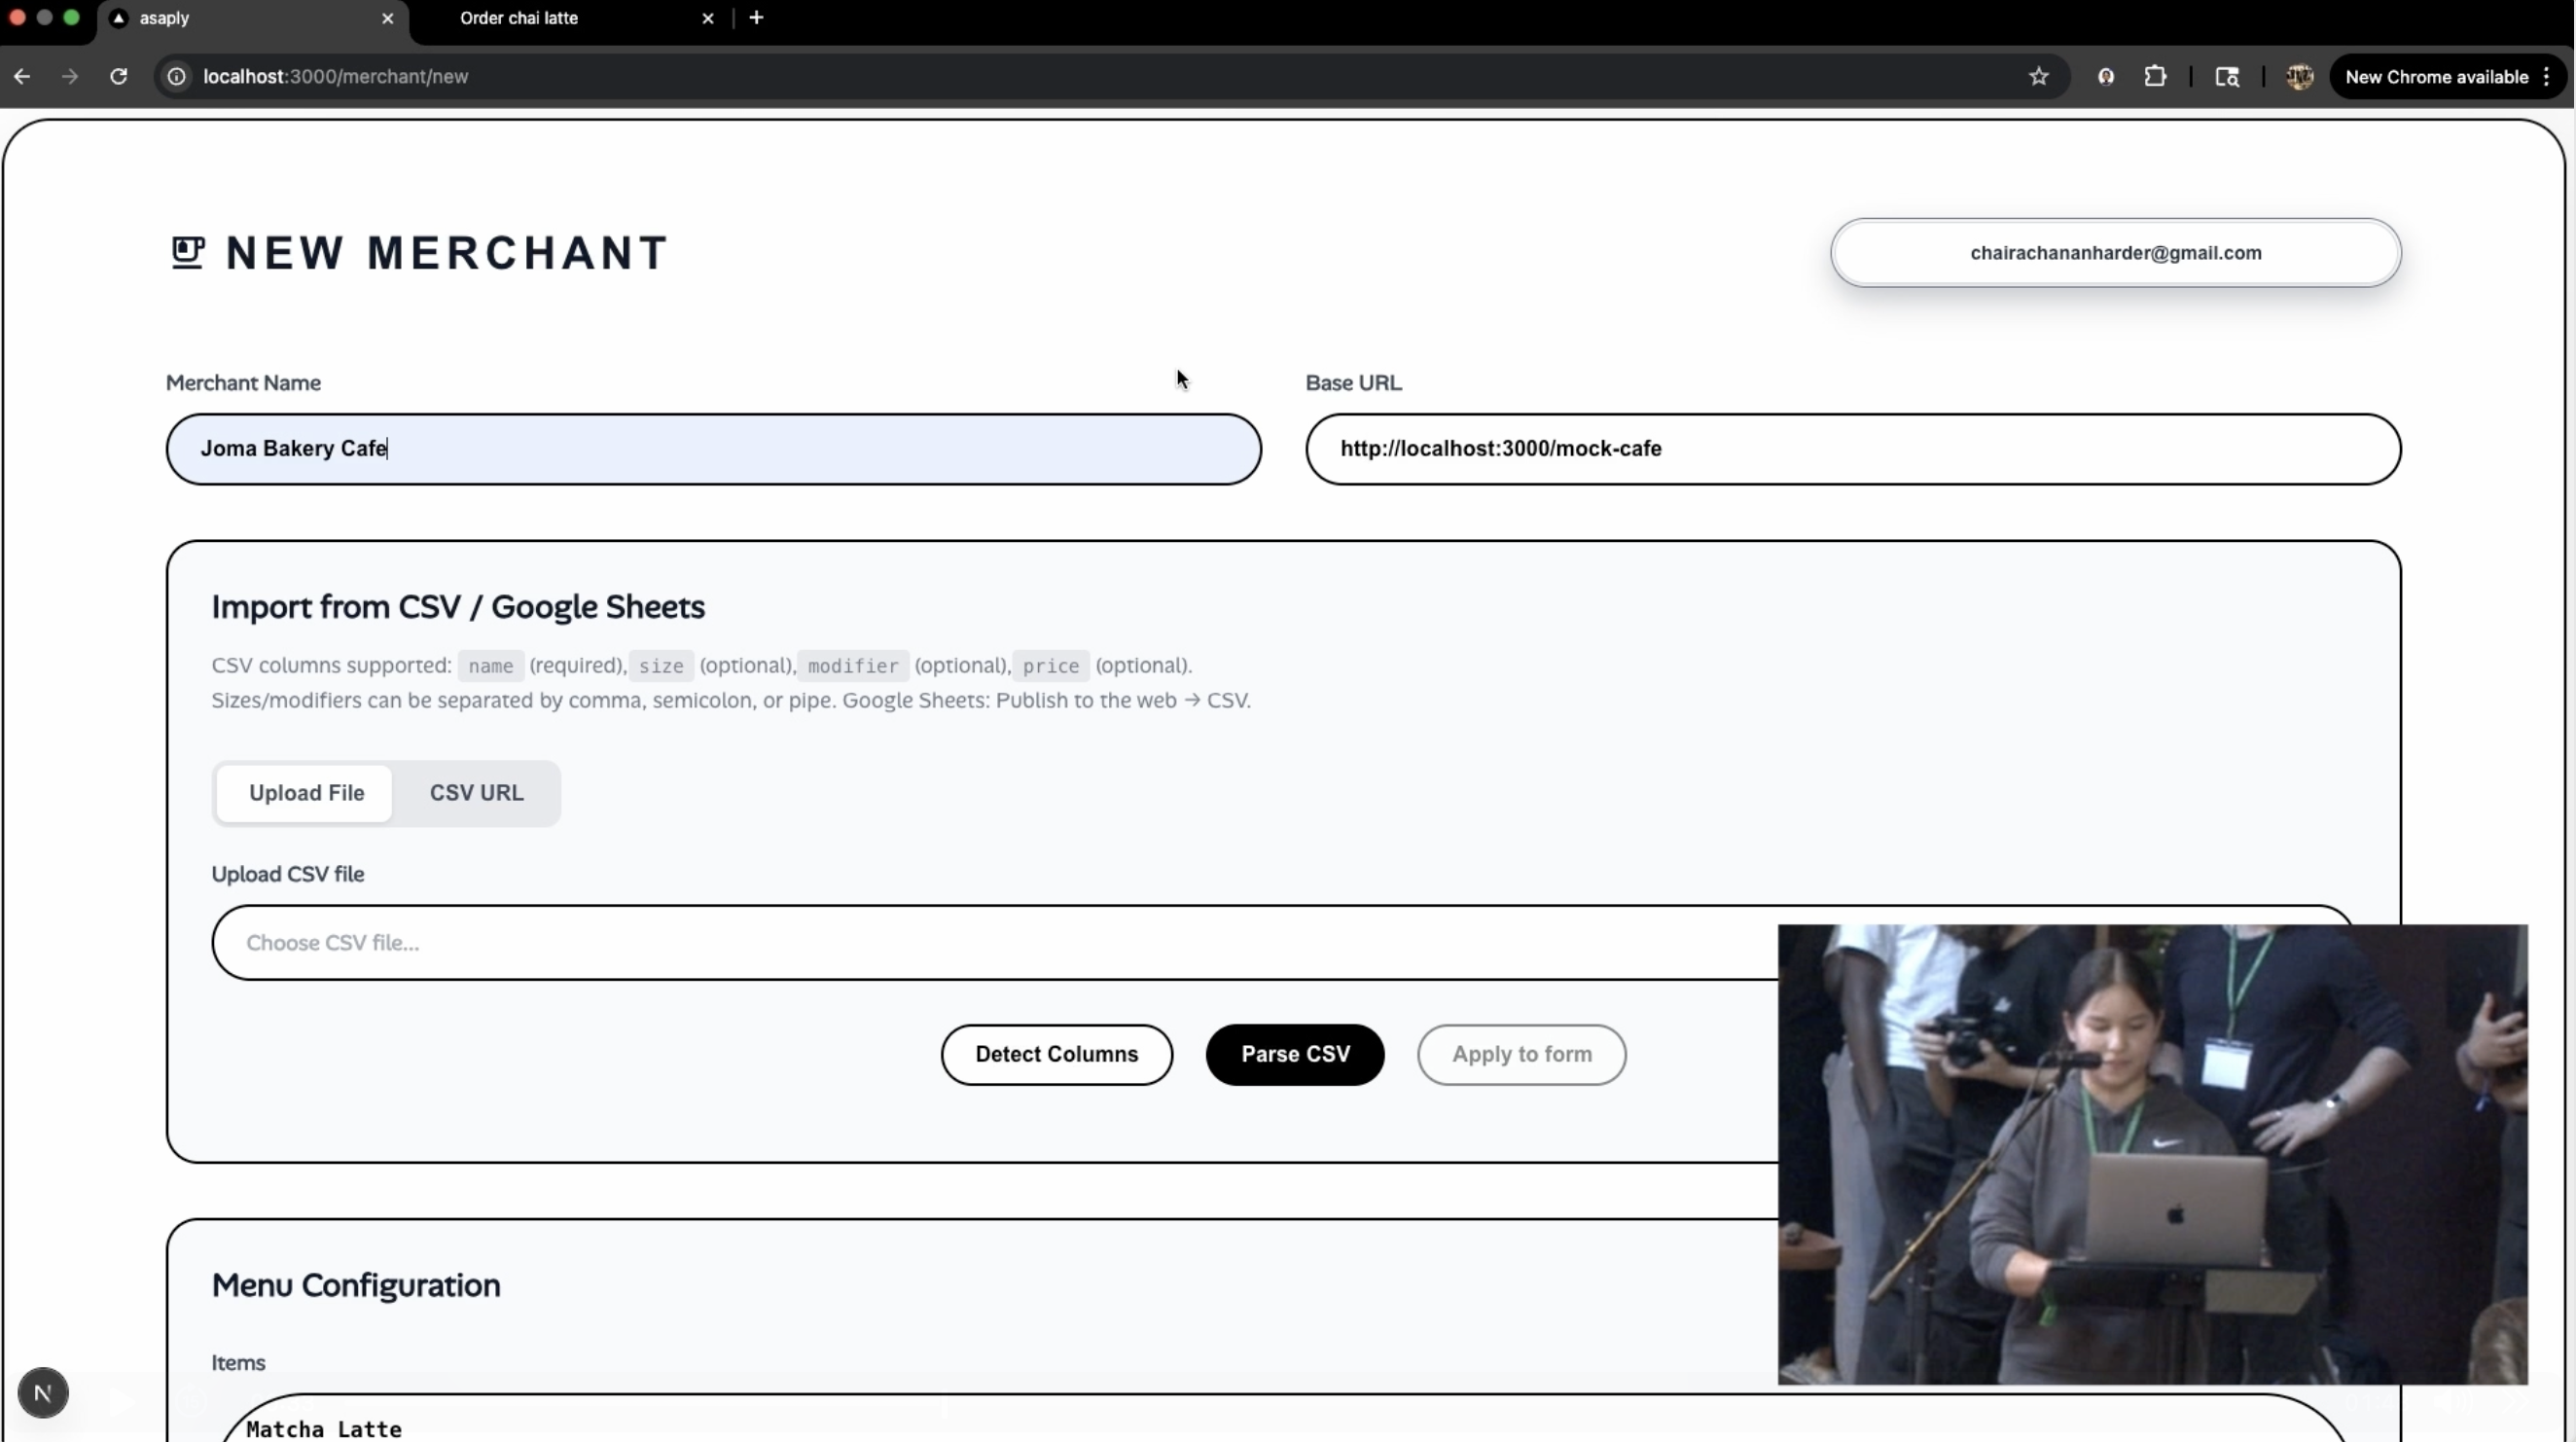Reload the current page
Viewport: 2576px width, 1442px height.
[x=119, y=77]
